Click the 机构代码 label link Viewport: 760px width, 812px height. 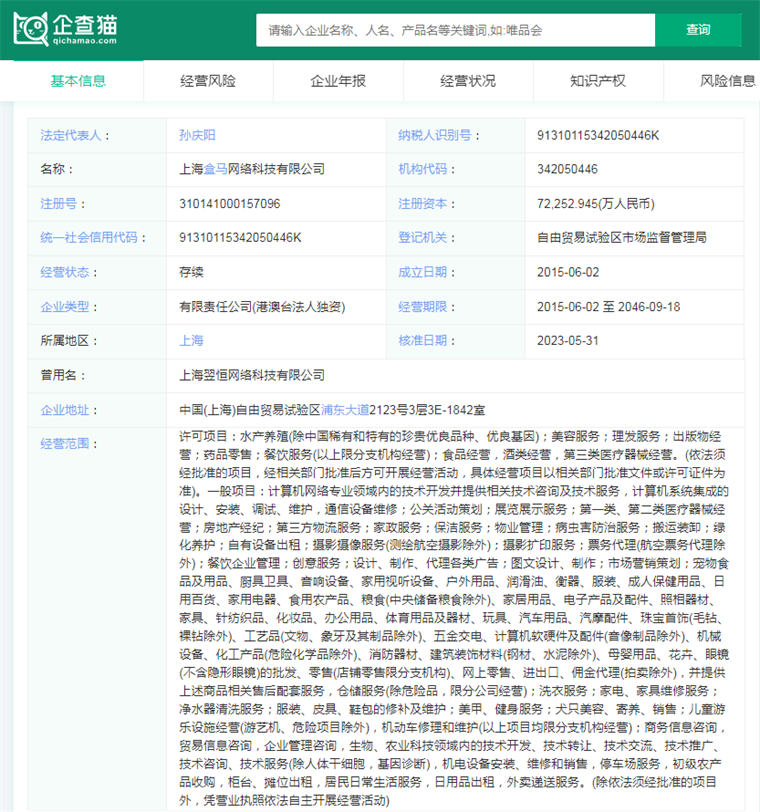422,169
